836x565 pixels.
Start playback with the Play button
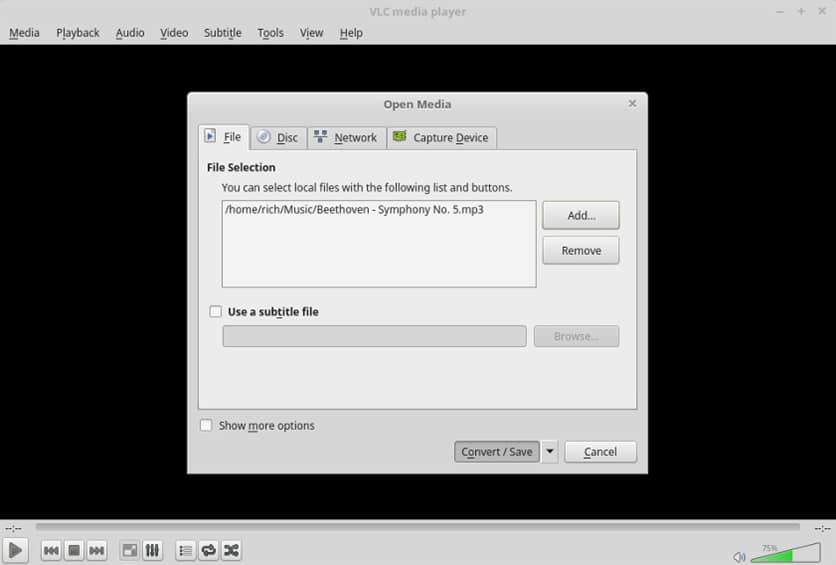tap(15, 550)
